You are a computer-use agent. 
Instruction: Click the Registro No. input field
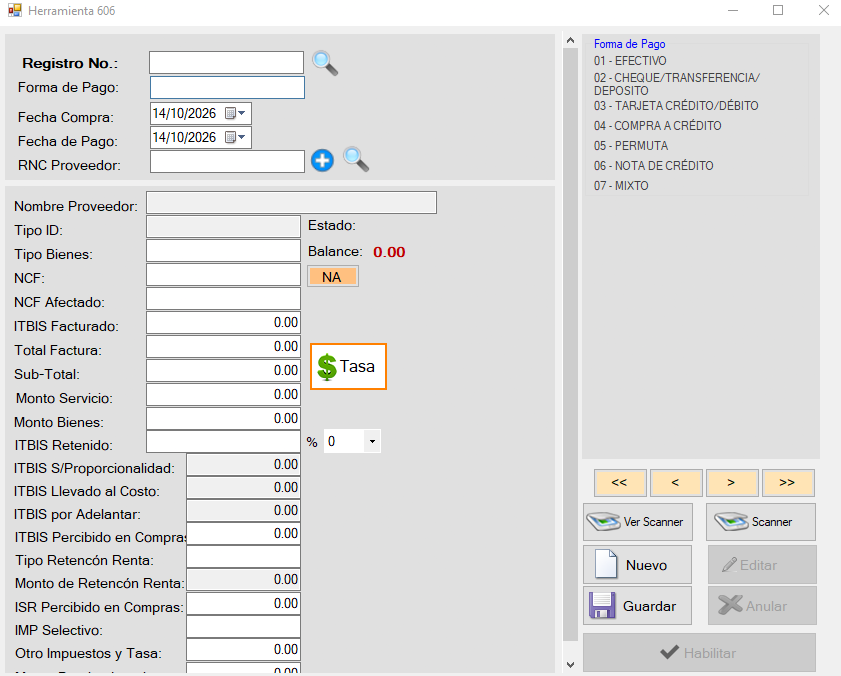[x=226, y=63]
